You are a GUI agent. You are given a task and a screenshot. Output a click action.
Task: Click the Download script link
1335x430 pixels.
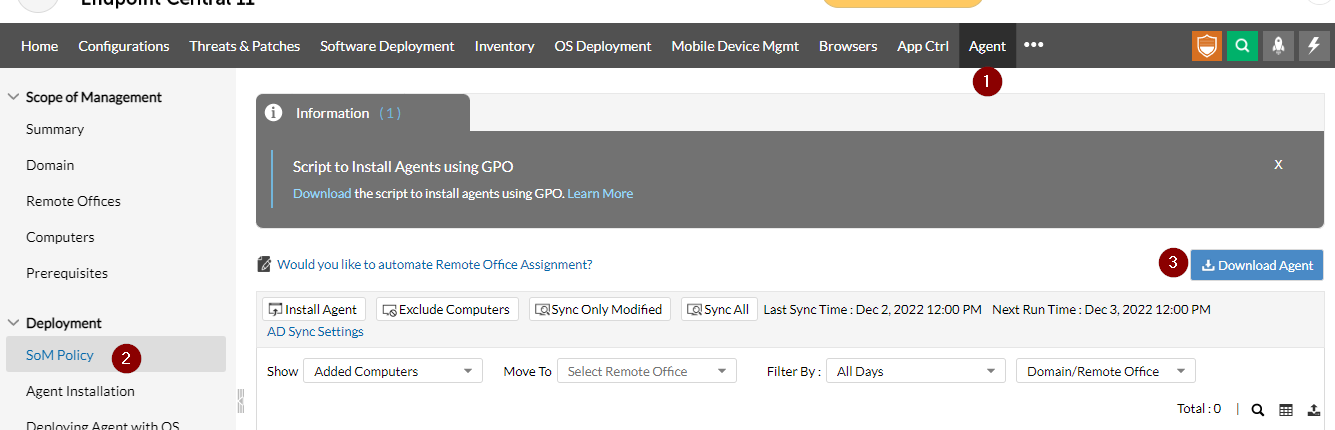[x=322, y=193]
